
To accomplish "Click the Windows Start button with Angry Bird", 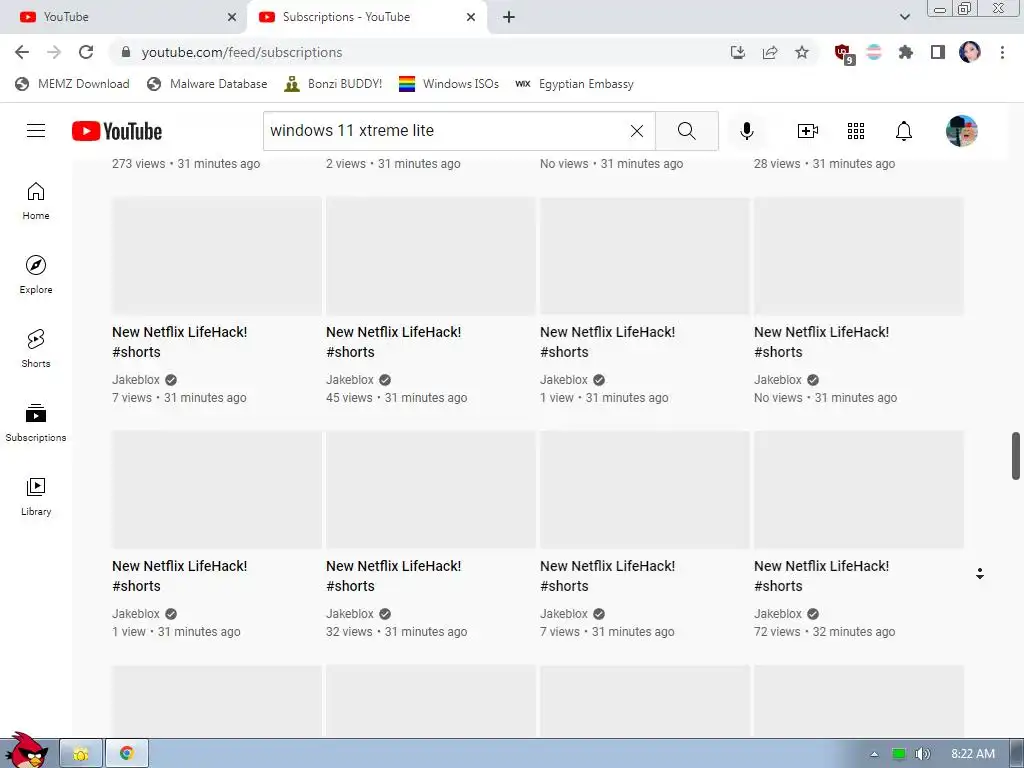I will click(26, 751).
